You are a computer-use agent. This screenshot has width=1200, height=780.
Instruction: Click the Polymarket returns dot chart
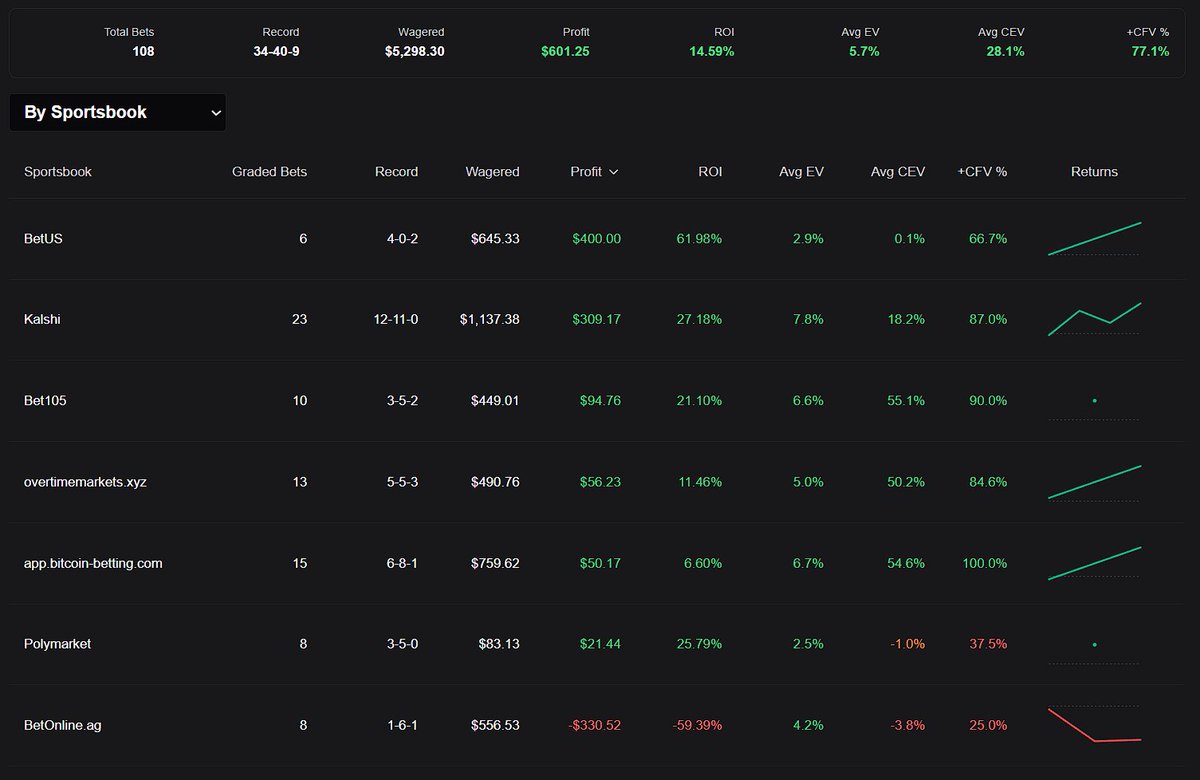pyautogui.click(x=1094, y=644)
